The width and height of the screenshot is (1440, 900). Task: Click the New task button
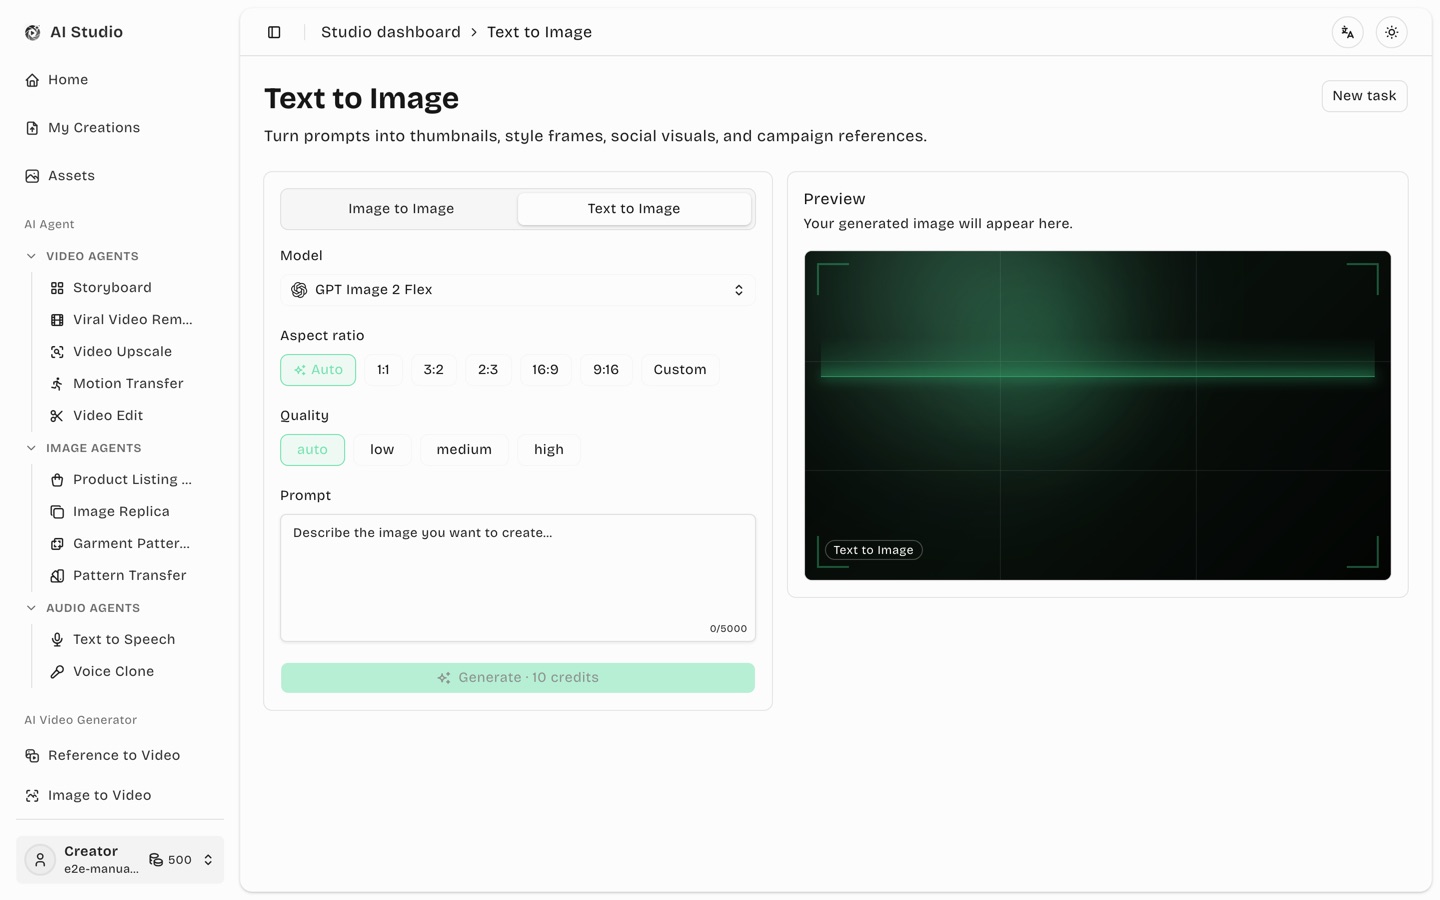(1364, 96)
